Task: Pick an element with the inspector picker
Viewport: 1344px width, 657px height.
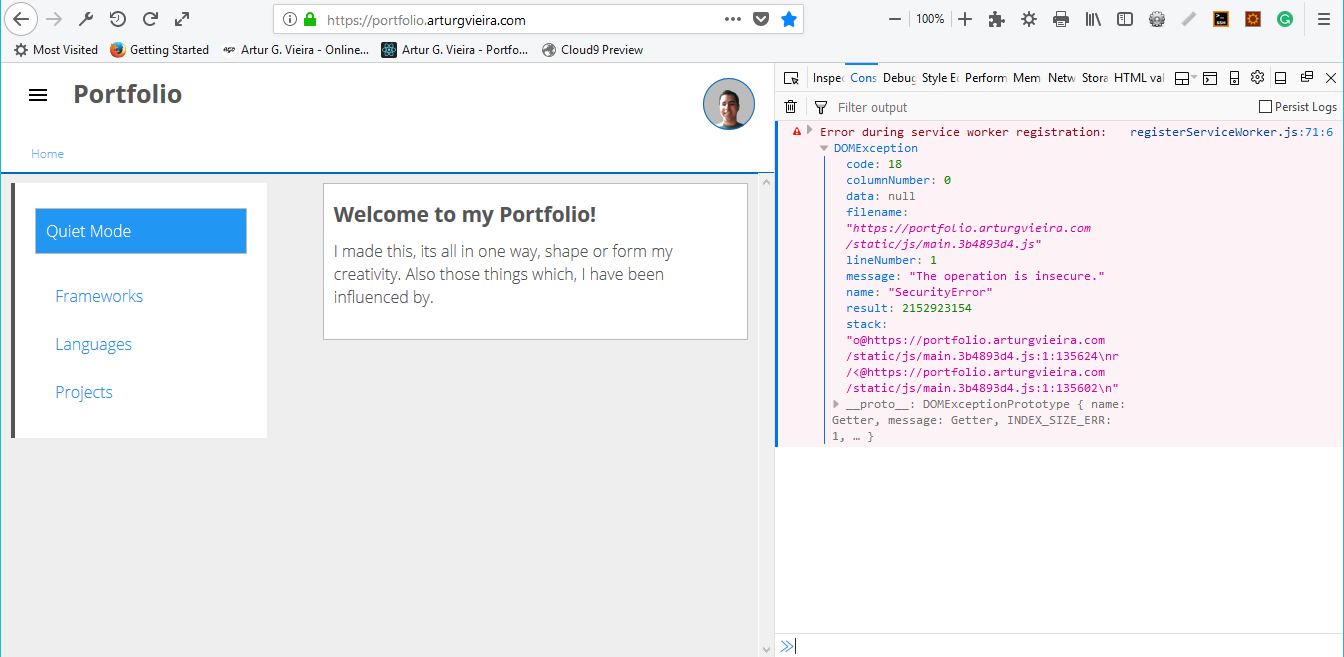Action: (792, 78)
